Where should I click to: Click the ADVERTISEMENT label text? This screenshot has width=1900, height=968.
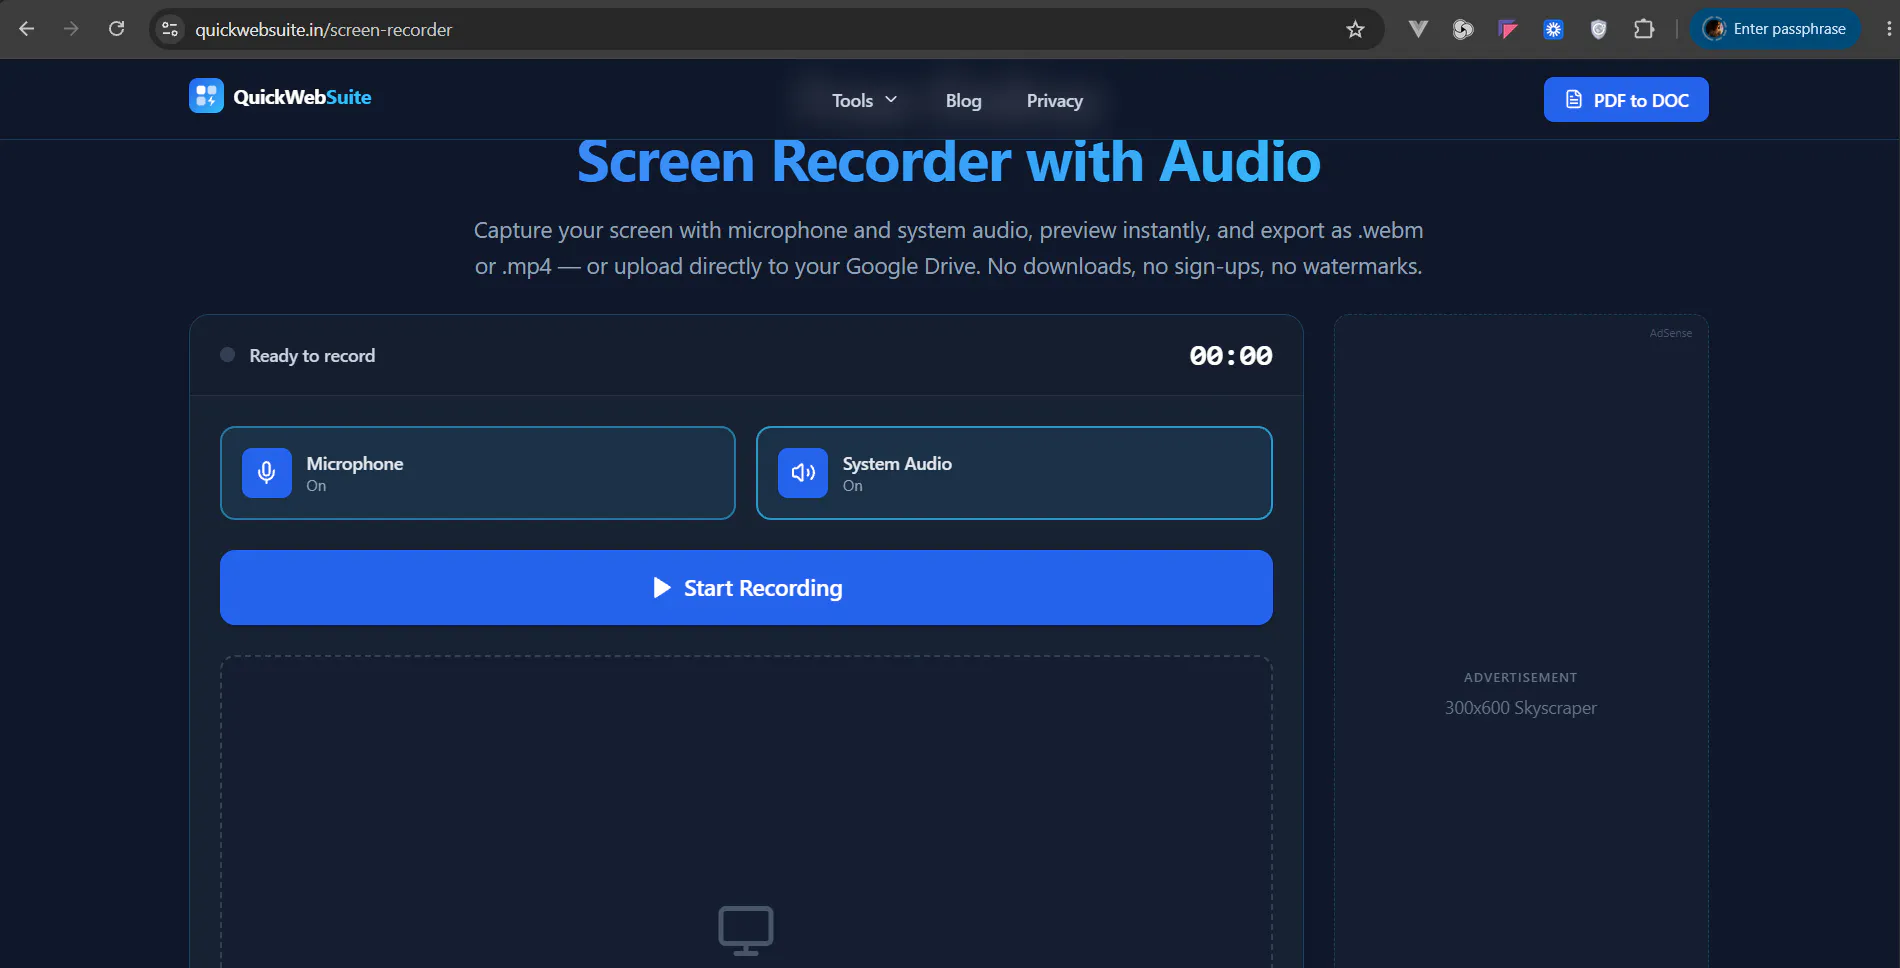tap(1520, 678)
